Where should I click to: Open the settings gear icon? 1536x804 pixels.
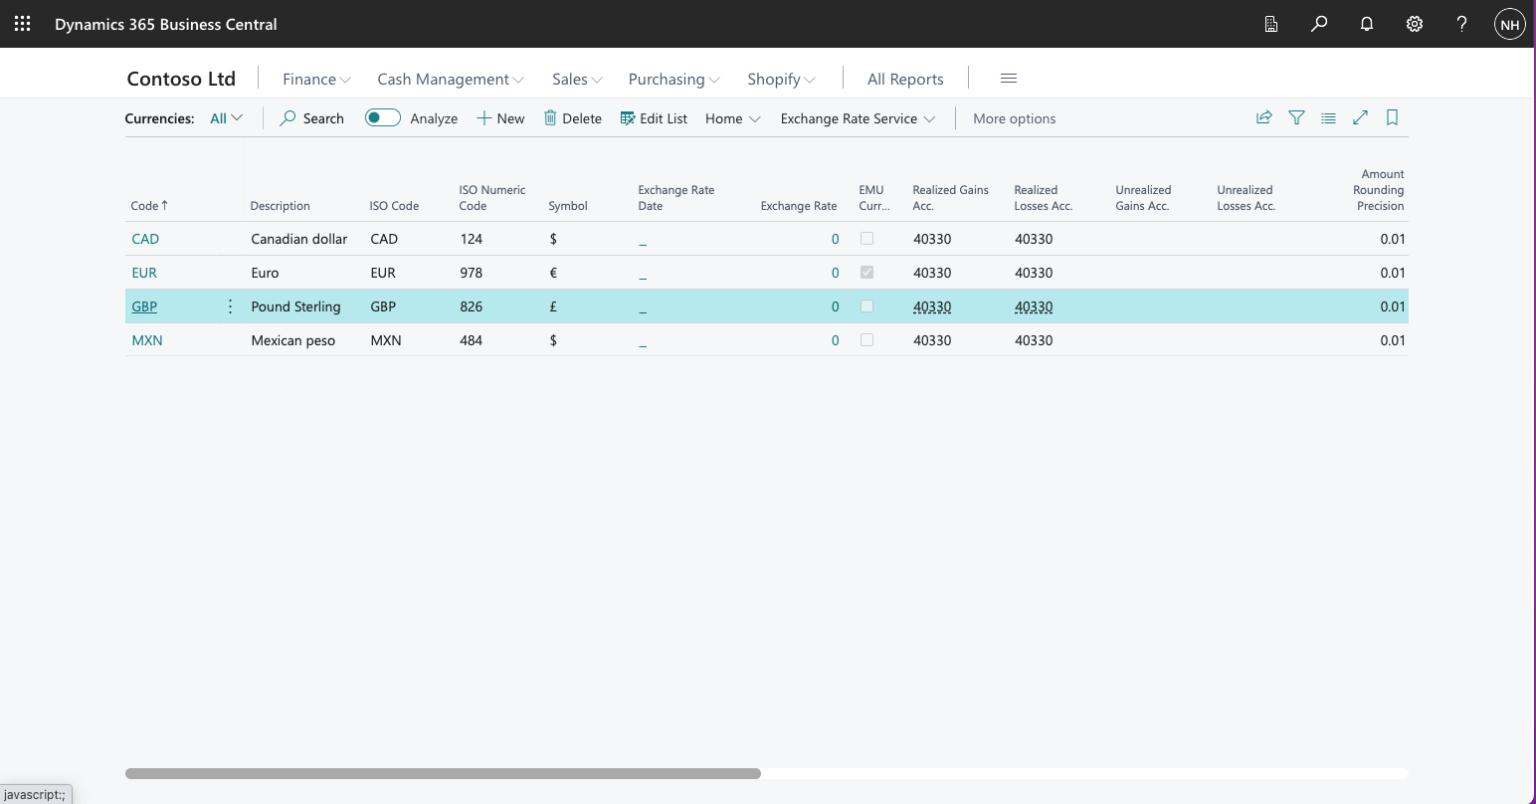1414,24
